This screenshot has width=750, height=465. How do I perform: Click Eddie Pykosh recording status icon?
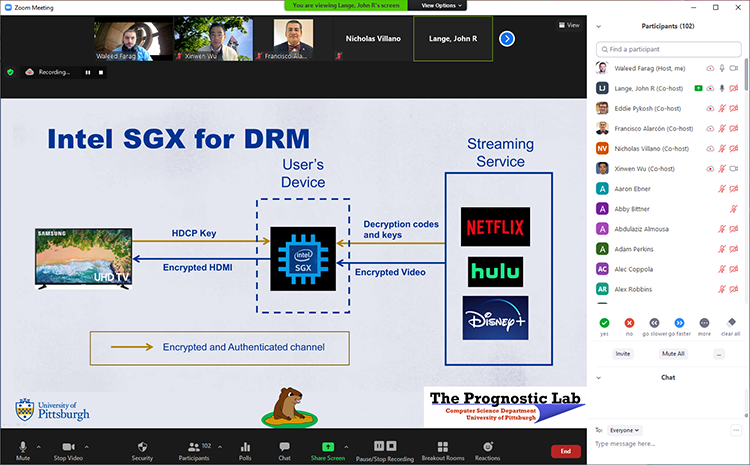[x=710, y=109]
